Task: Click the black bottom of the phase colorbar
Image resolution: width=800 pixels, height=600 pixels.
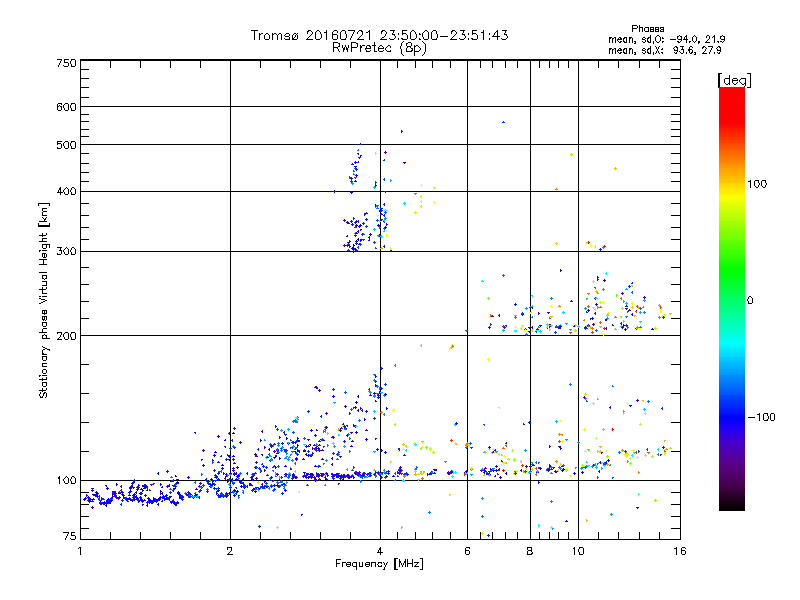Action: click(732, 504)
